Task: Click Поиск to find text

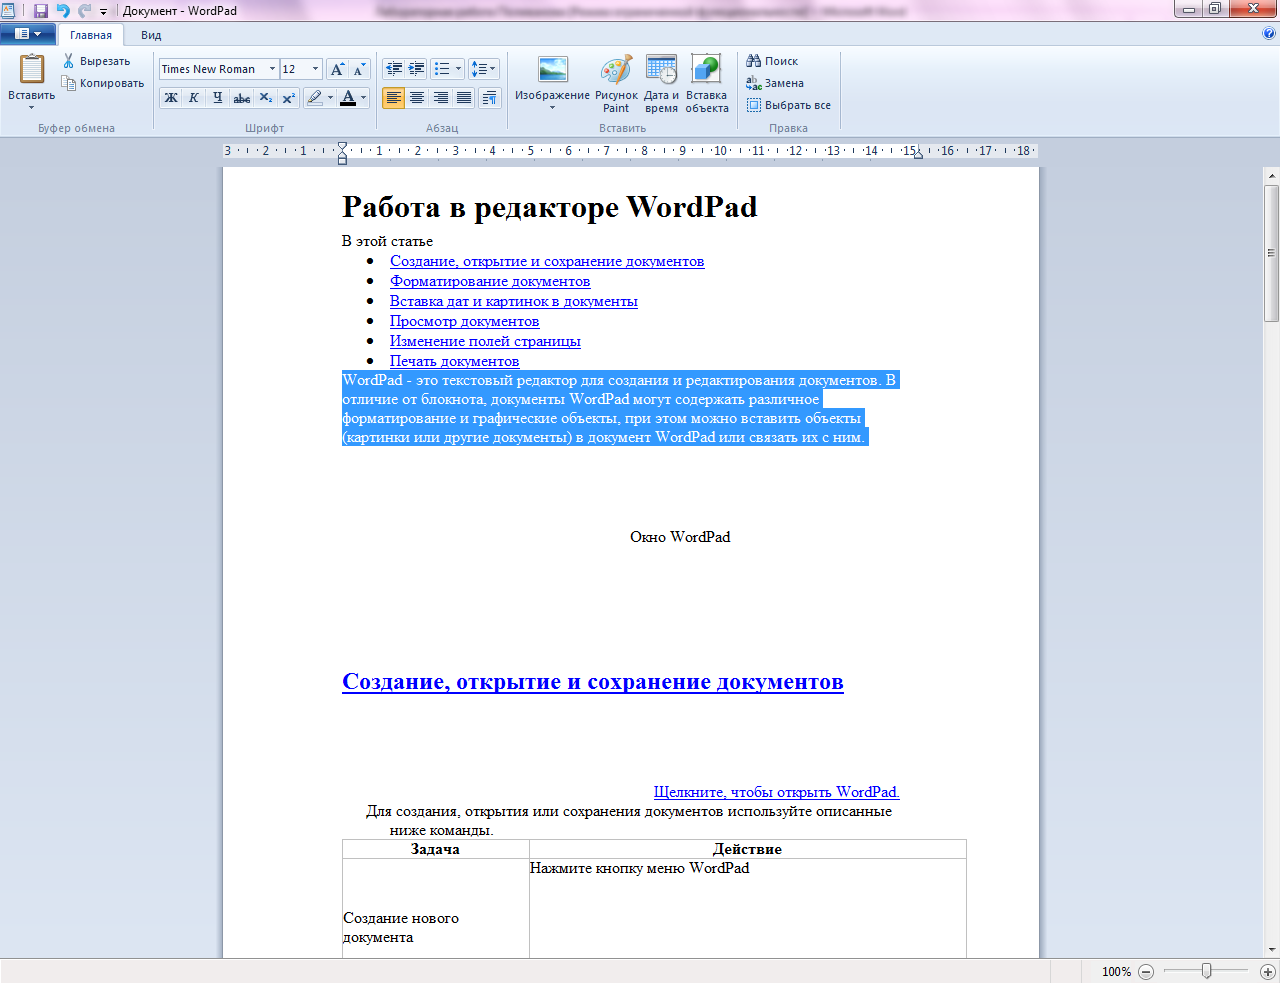Action: point(772,61)
